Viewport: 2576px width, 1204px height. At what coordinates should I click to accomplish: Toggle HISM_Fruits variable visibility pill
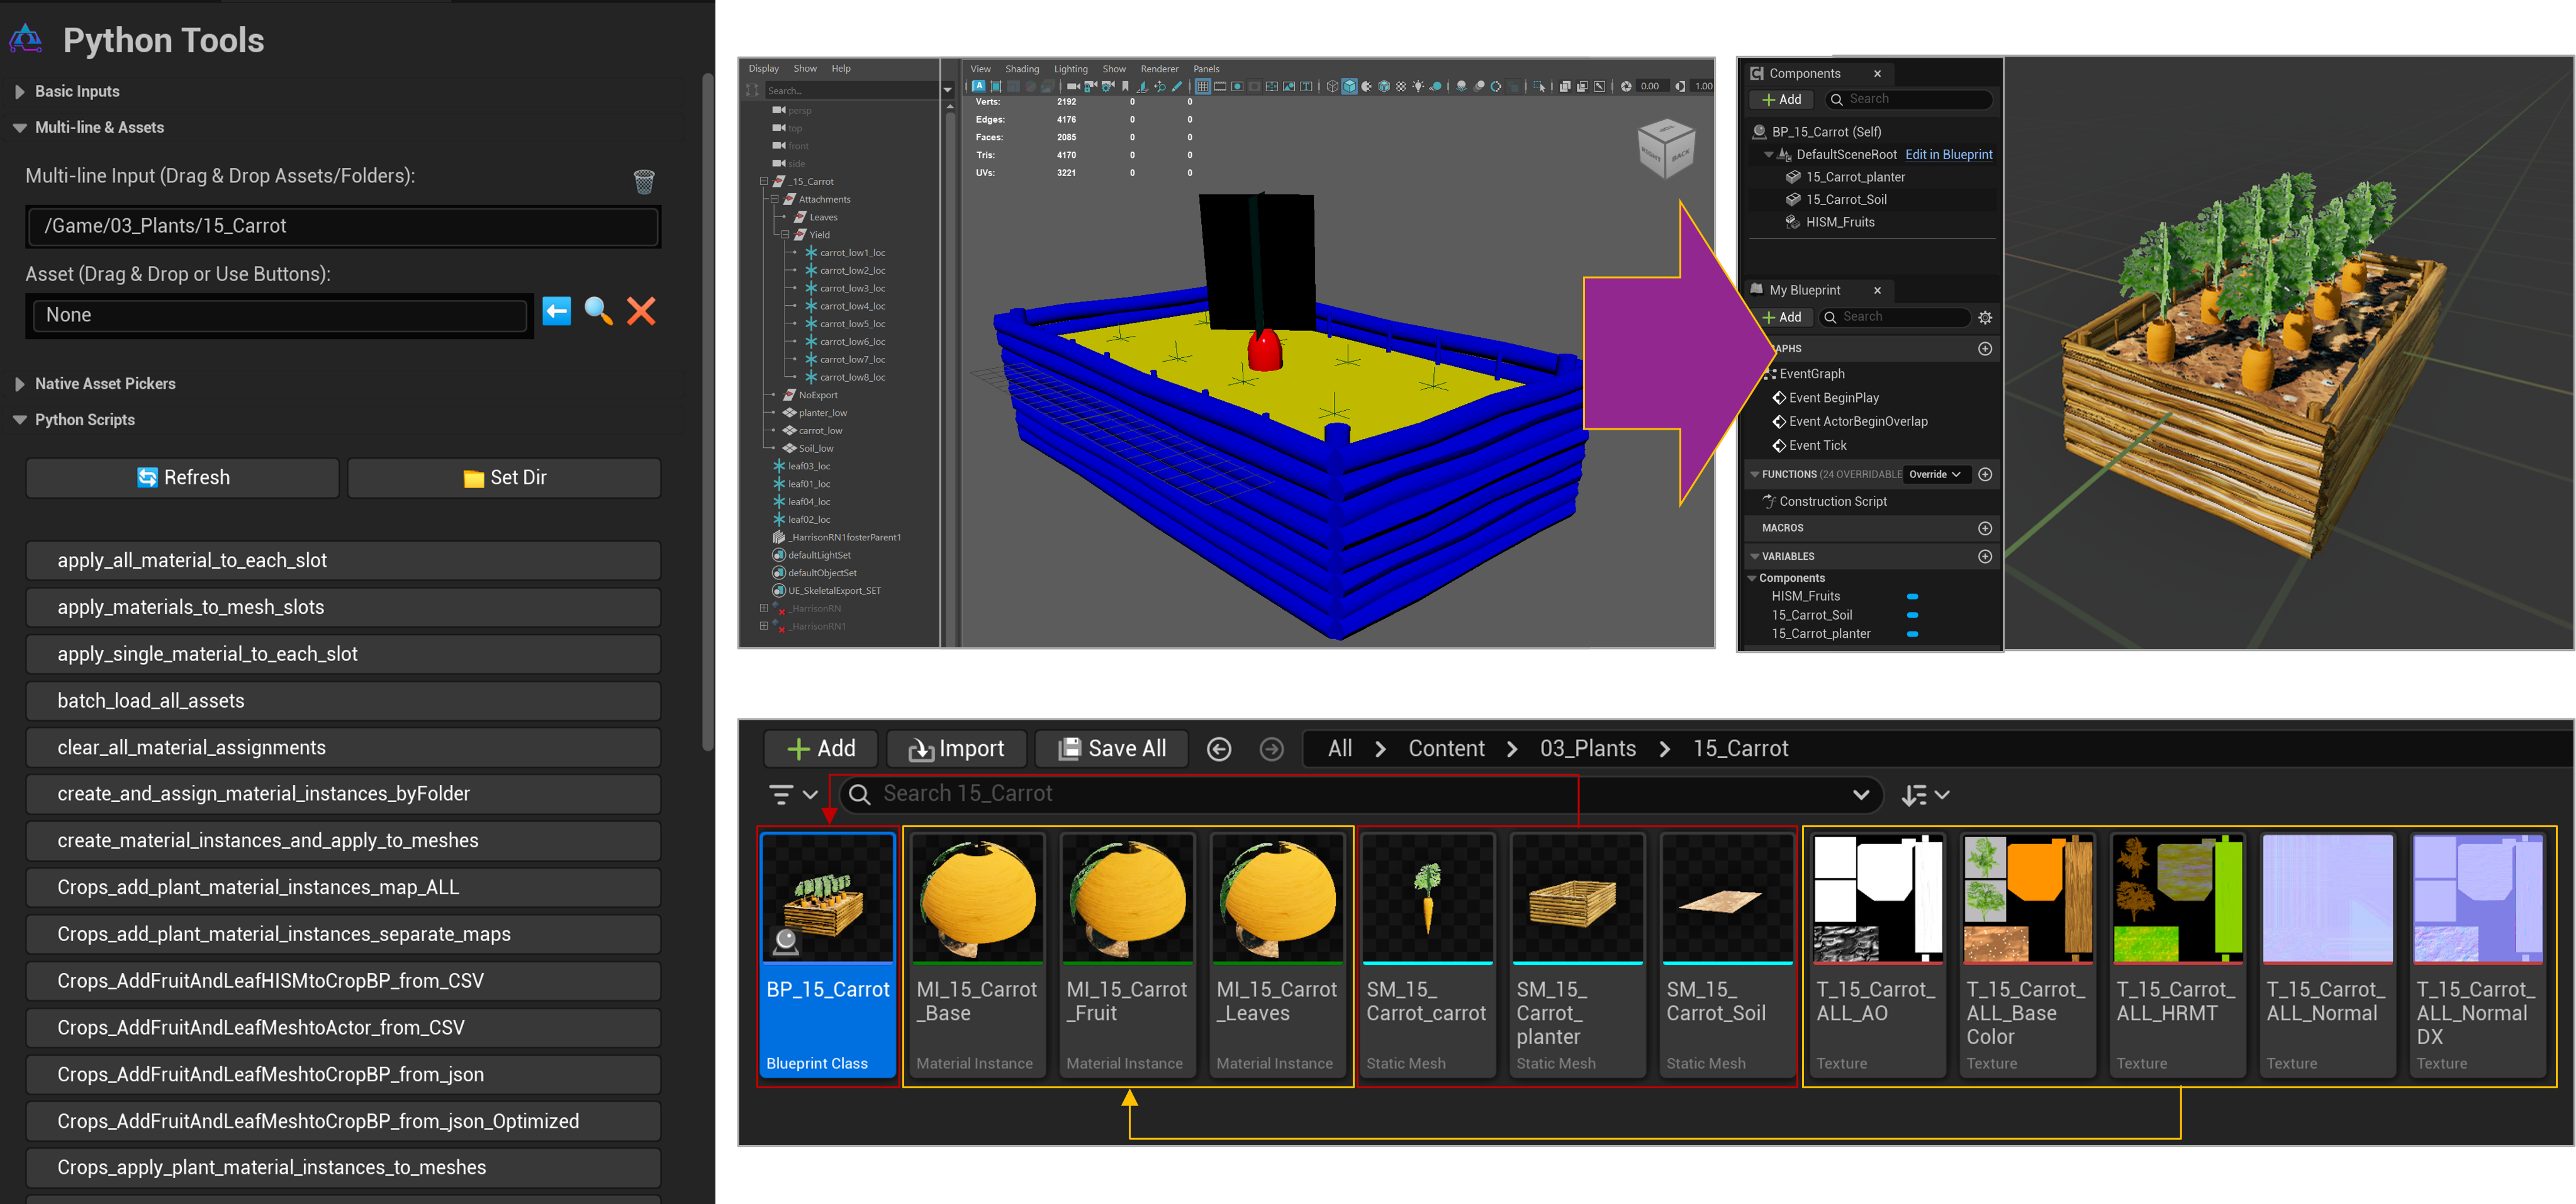[1912, 596]
